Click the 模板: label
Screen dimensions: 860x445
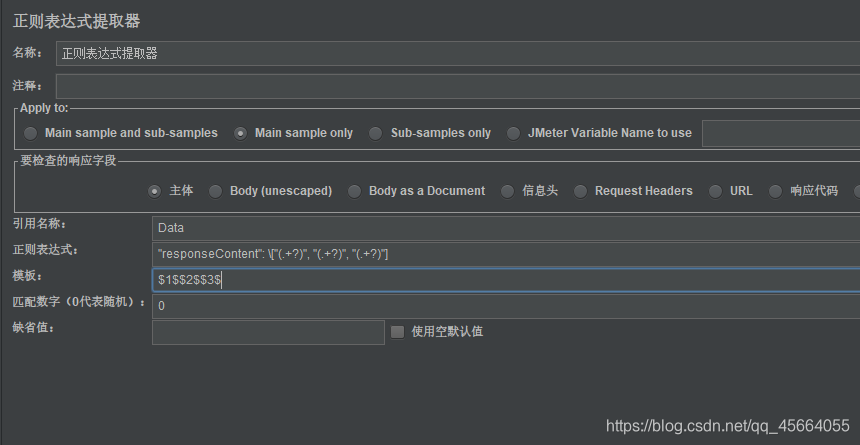(x=27, y=275)
